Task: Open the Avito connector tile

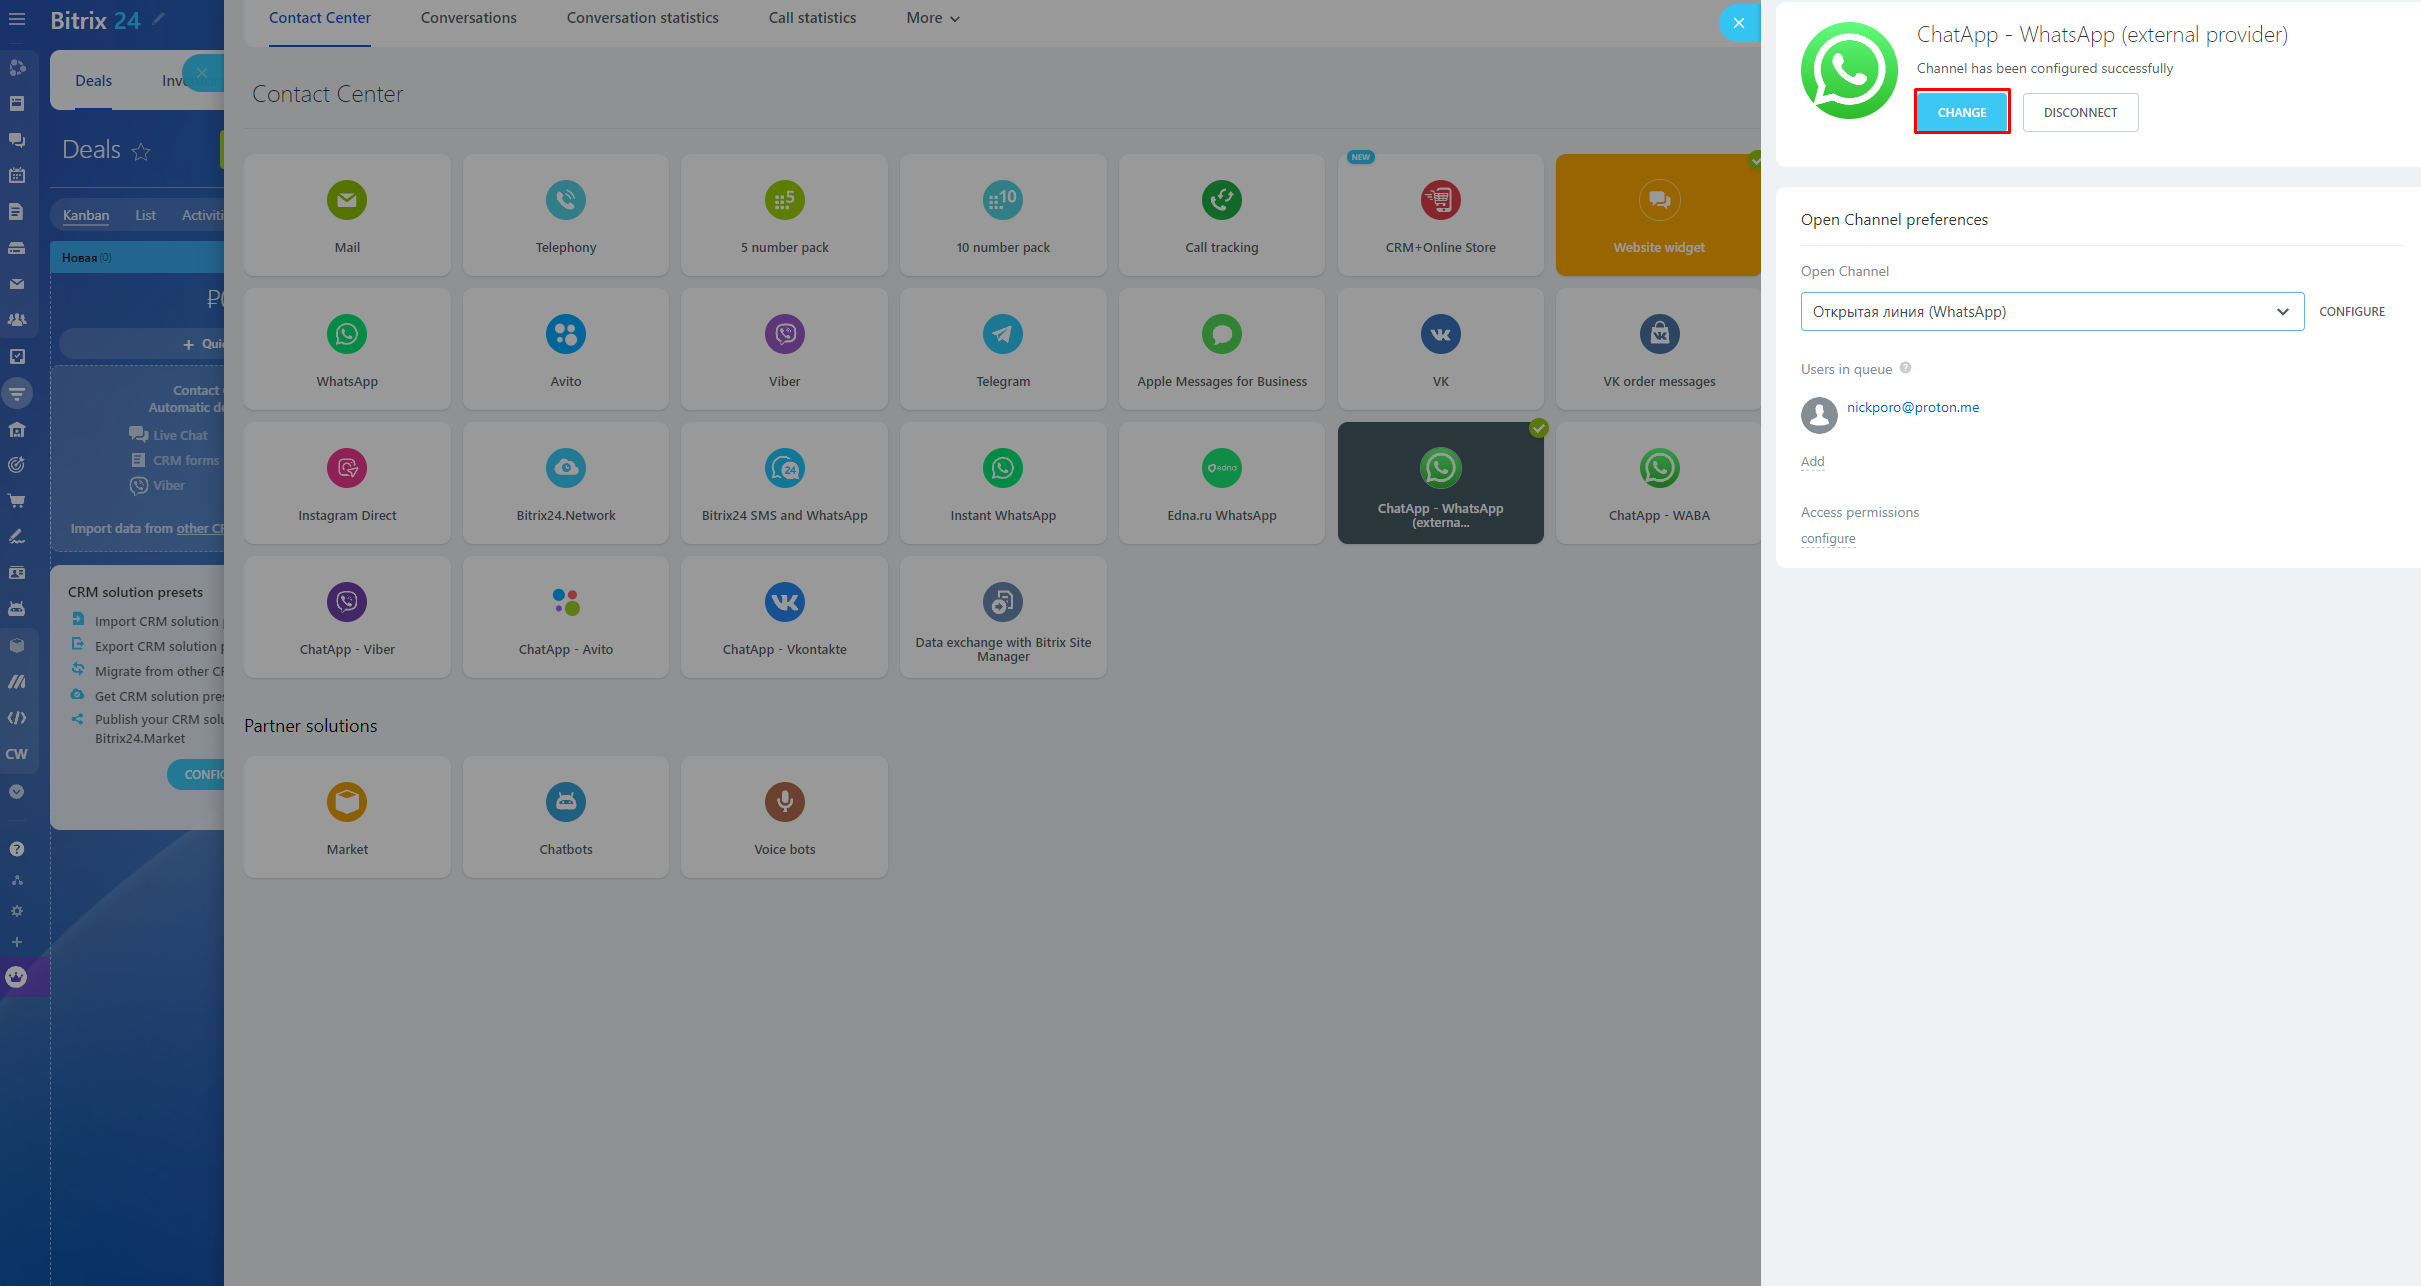Action: [x=565, y=349]
